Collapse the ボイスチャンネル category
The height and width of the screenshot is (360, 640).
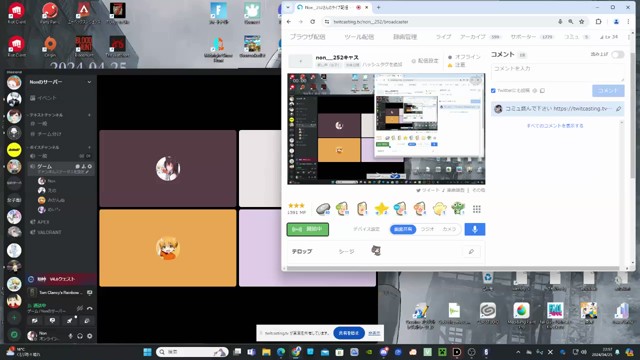[44, 147]
